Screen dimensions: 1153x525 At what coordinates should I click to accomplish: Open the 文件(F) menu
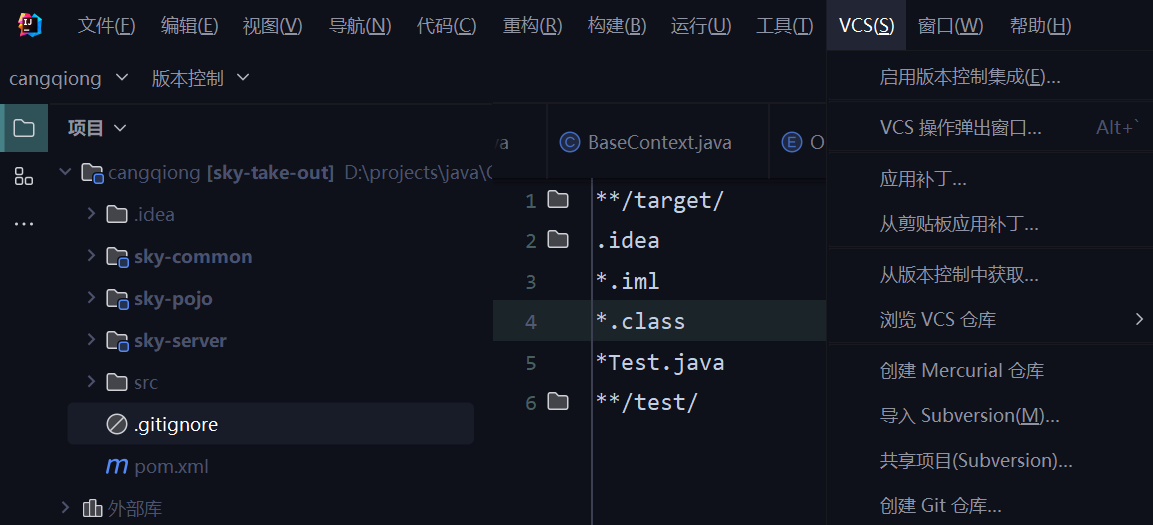(x=106, y=26)
